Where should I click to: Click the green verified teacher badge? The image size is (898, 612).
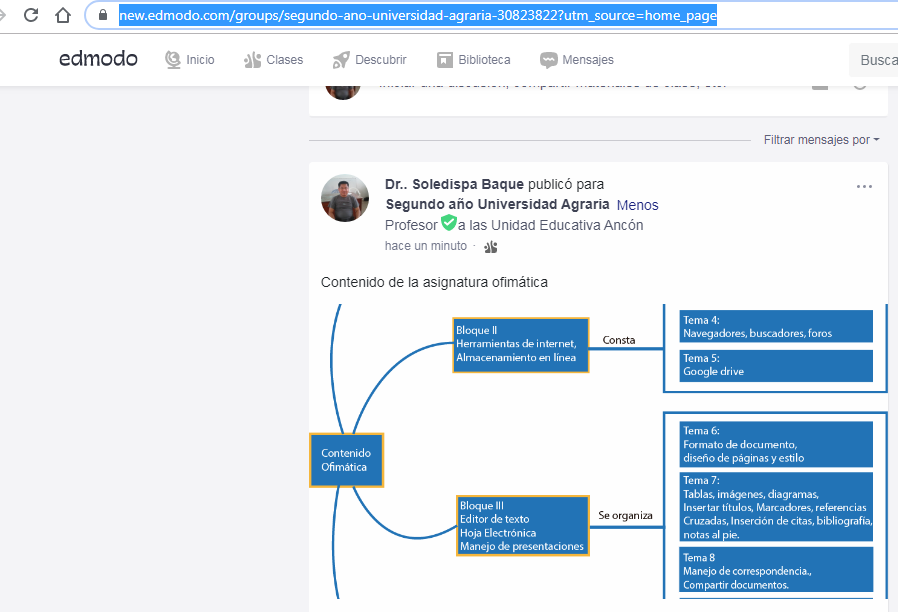(x=448, y=224)
